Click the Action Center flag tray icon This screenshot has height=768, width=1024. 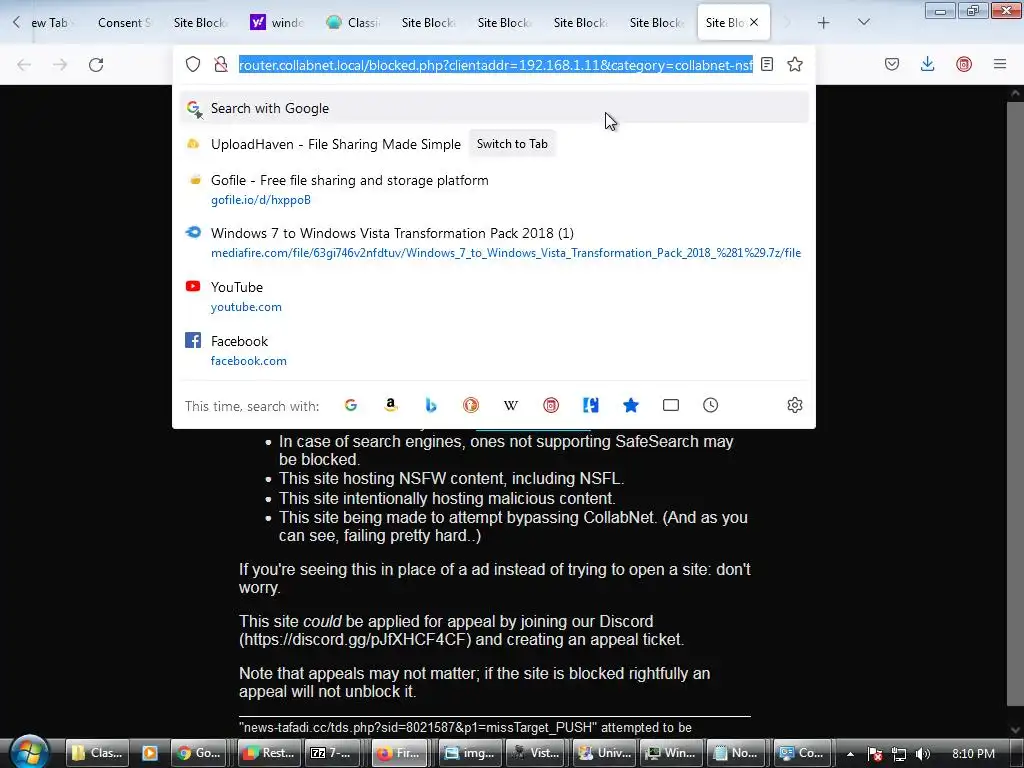coord(875,754)
